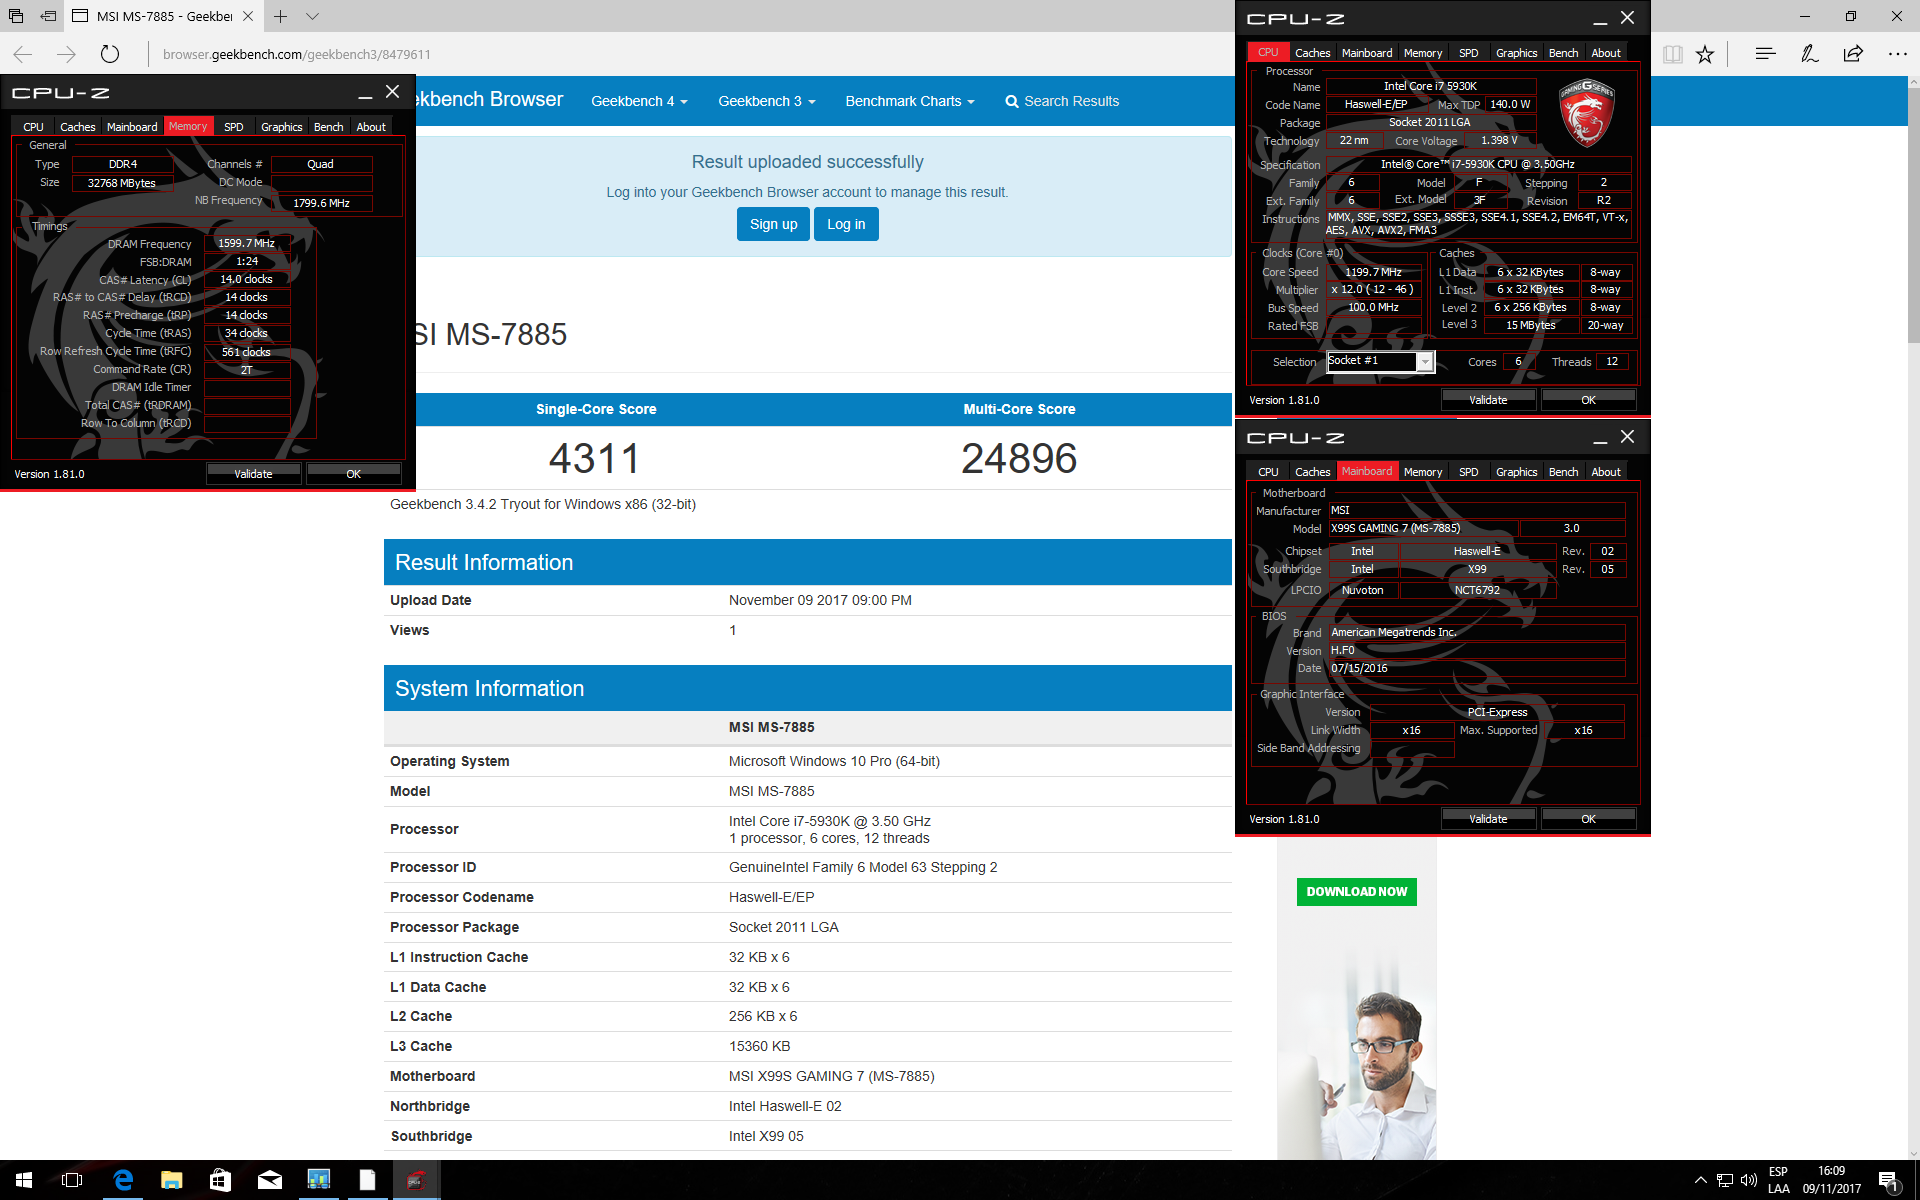This screenshot has height=1200, width=1920.
Task: Set these tabs aside icon
Action: click(48, 16)
